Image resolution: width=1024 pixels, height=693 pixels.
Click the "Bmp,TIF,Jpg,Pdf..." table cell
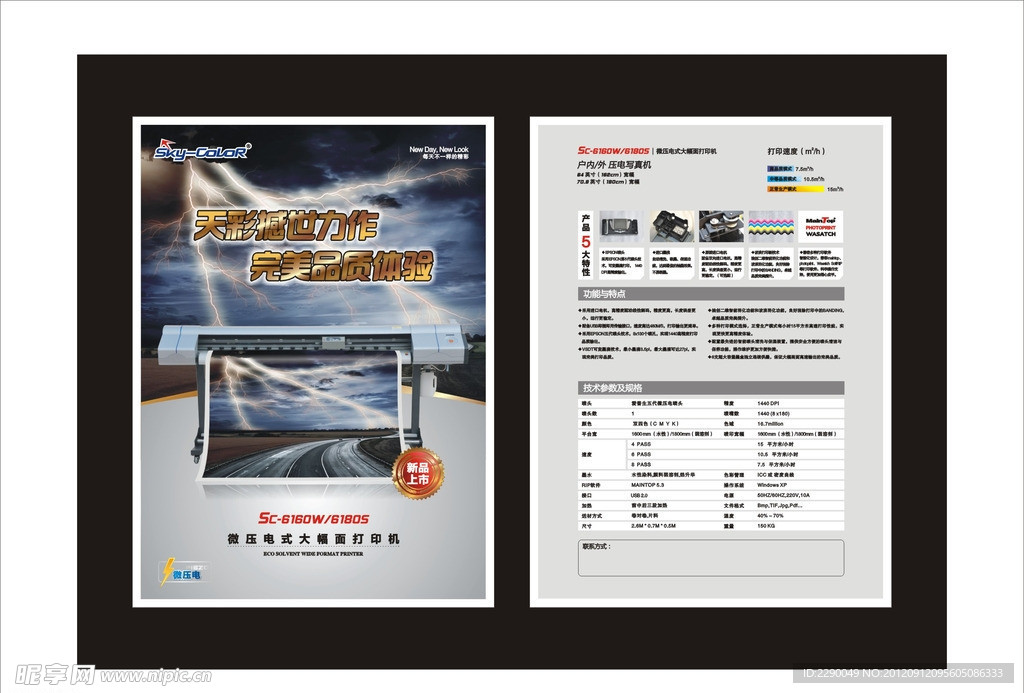780,506
